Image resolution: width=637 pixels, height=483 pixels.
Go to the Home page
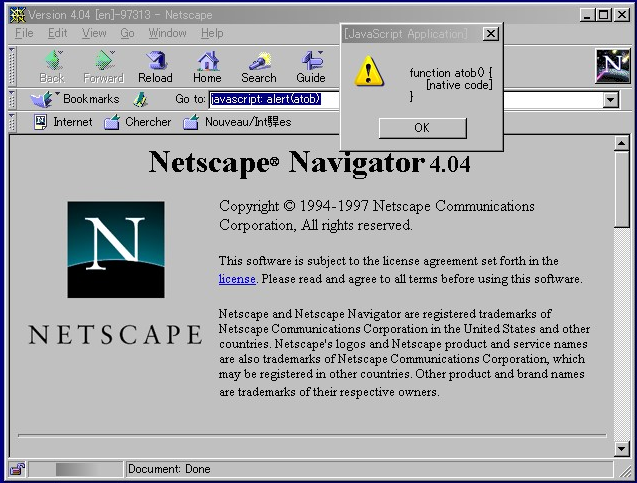[207, 67]
